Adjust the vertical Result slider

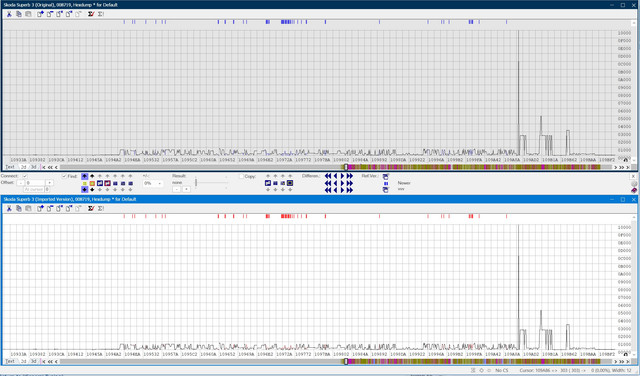click(196, 183)
